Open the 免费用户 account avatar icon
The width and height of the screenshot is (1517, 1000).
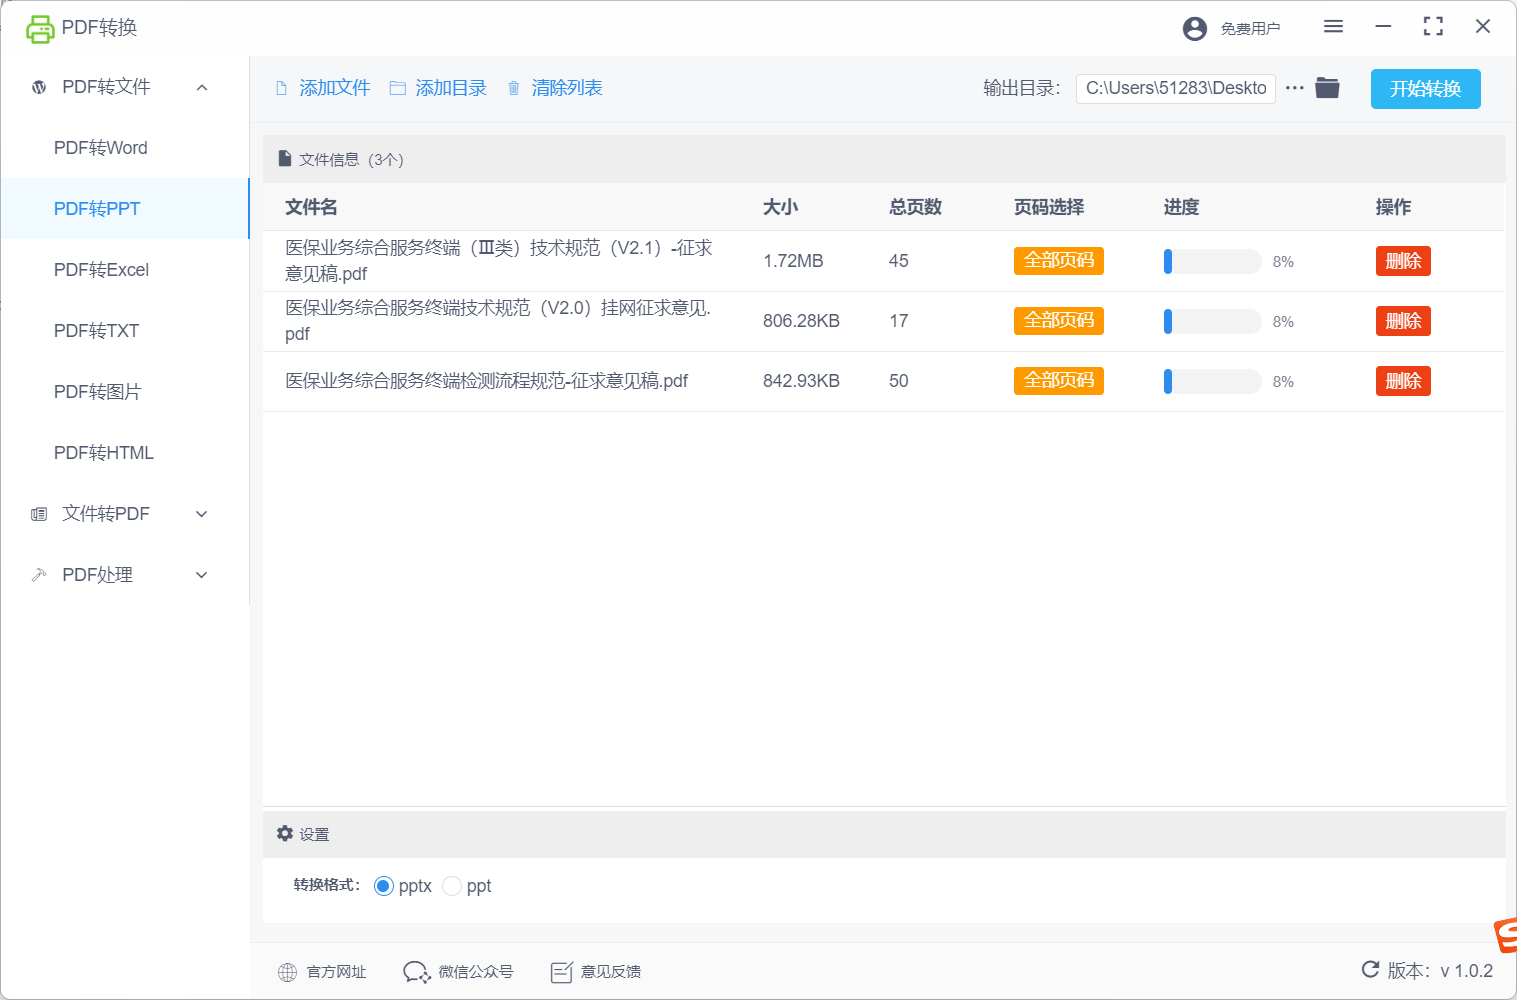(1194, 29)
